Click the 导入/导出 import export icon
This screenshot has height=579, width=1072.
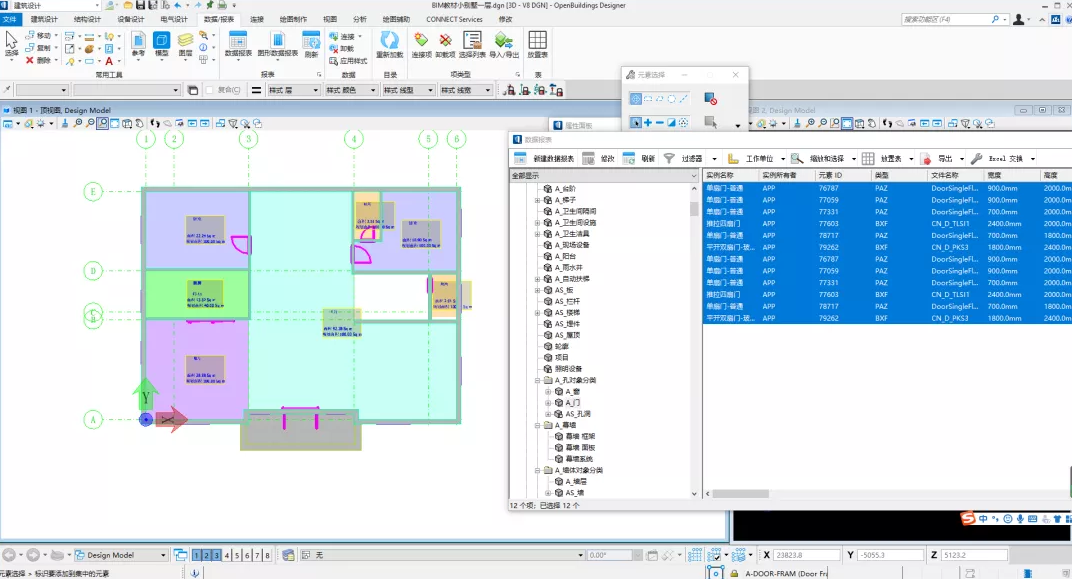coord(504,44)
